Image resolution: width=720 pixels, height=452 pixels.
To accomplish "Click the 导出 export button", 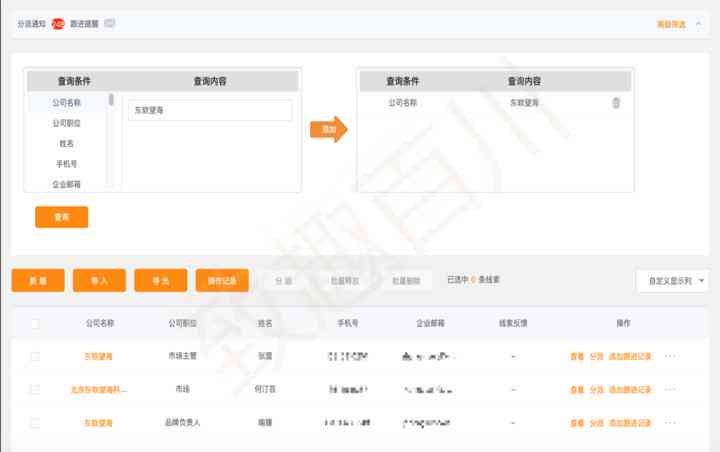I will pos(161,280).
